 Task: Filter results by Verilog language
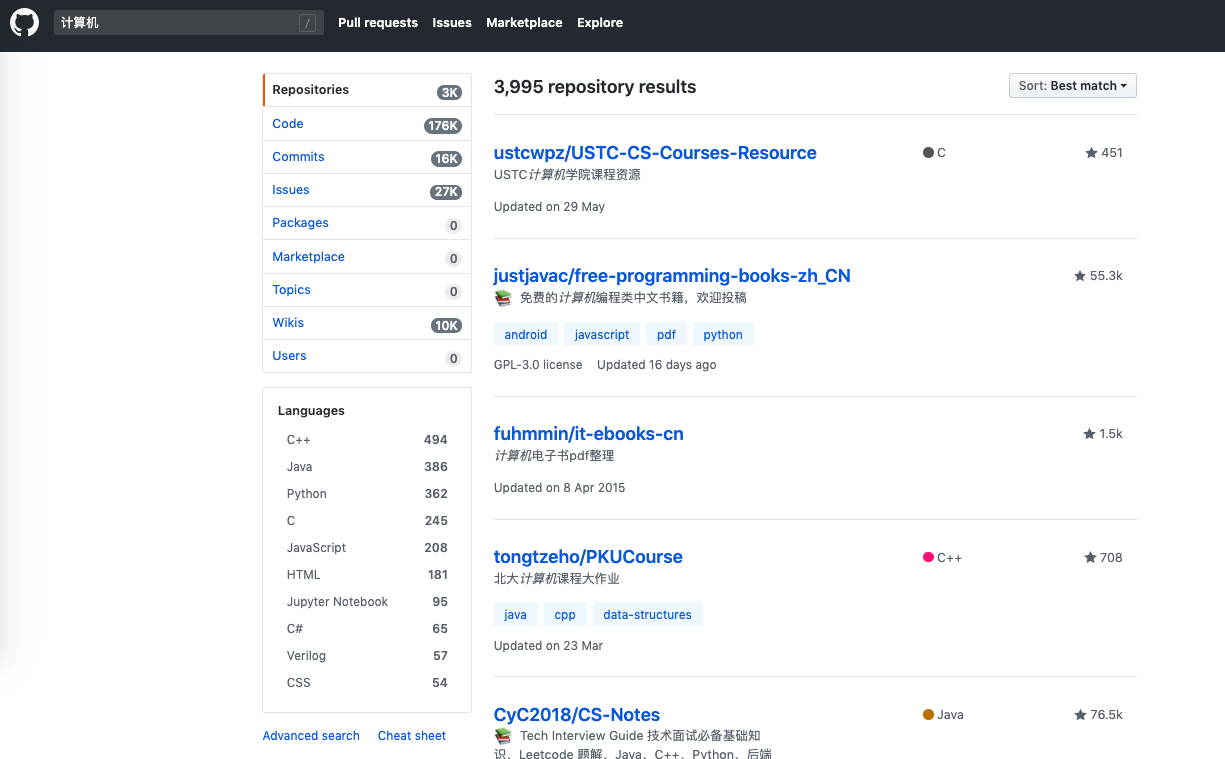(x=367, y=656)
